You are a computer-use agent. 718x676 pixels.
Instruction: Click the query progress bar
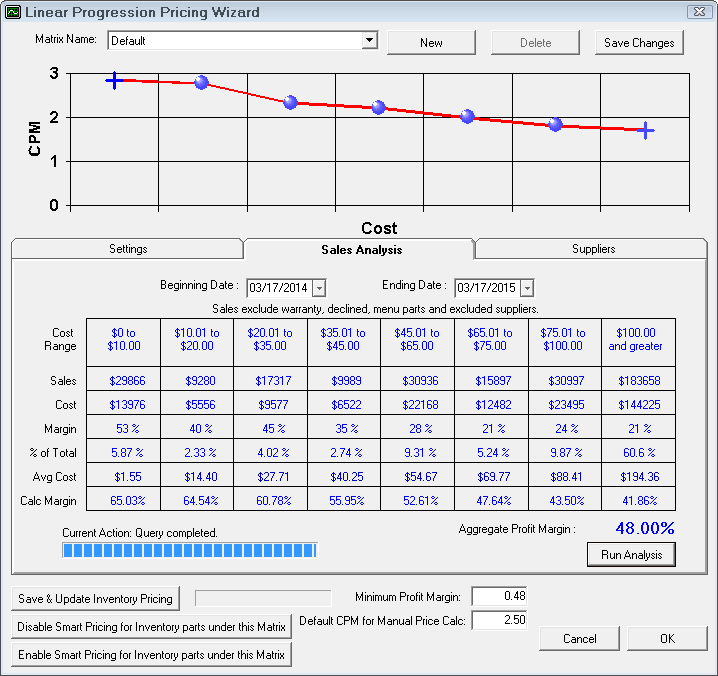coord(189,550)
